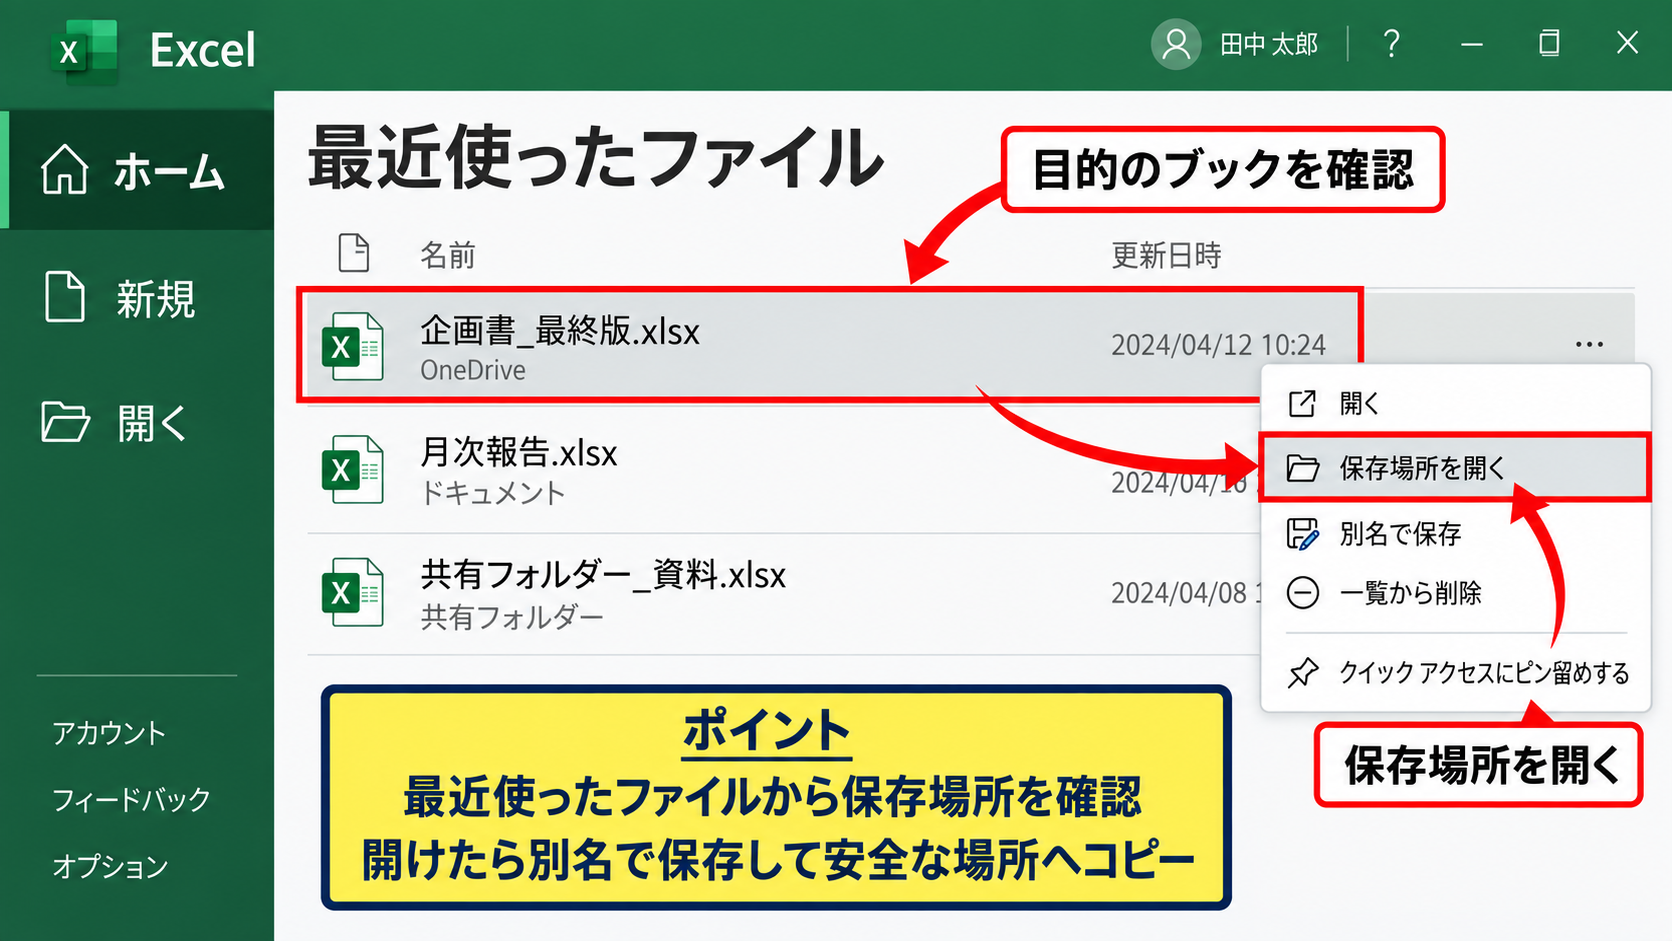Choose クイック アクセスにピン留めする from the menu

[x=1455, y=673]
